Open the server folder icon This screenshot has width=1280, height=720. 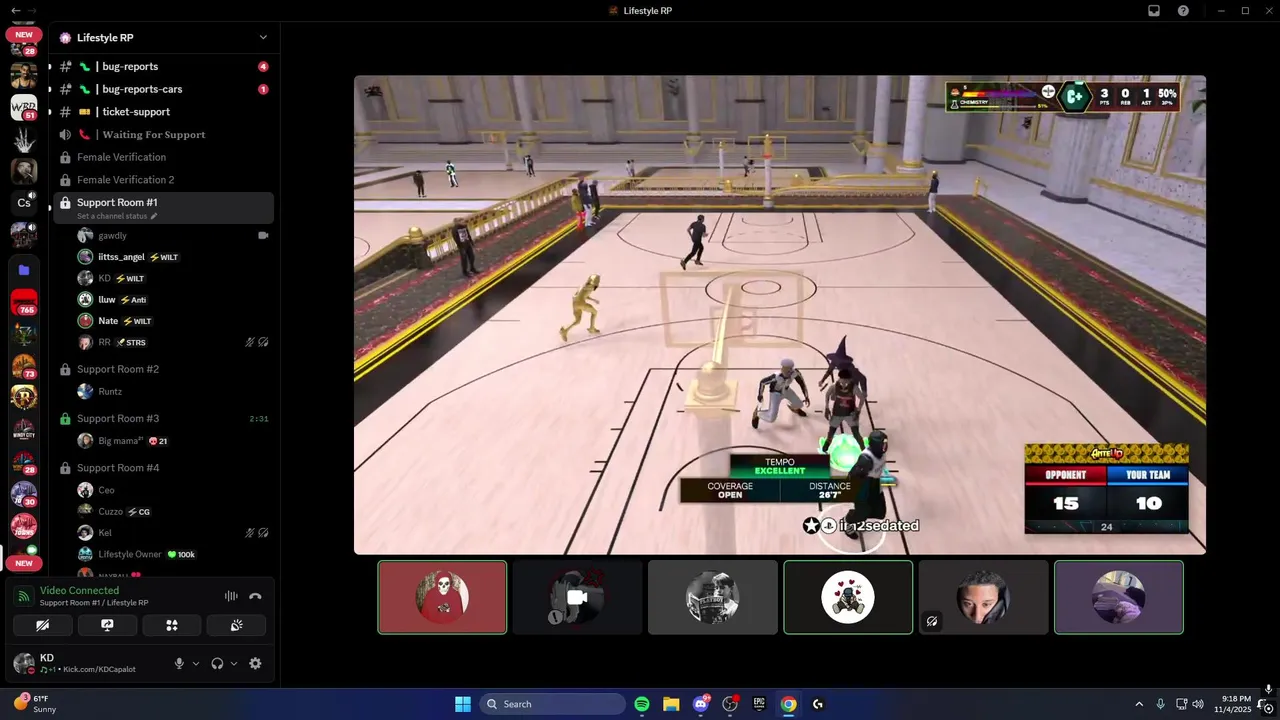pyautogui.click(x=24, y=270)
